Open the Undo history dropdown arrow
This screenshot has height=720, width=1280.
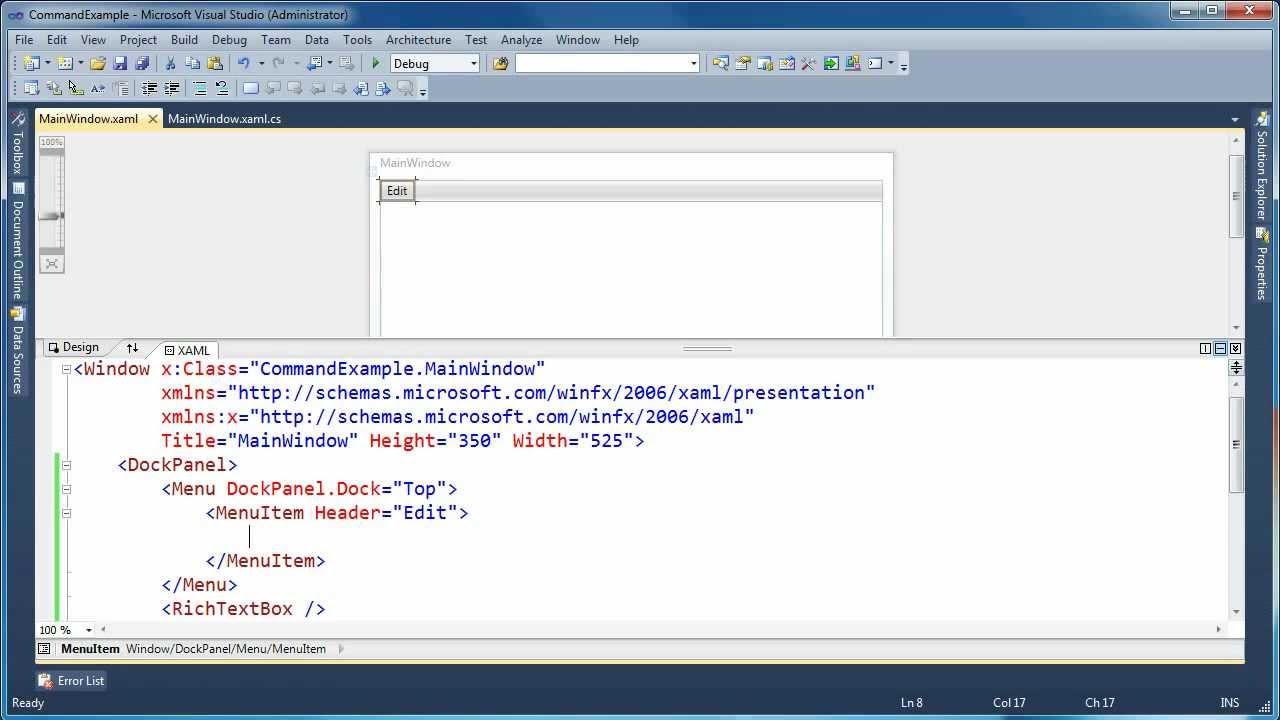point(261,63)
